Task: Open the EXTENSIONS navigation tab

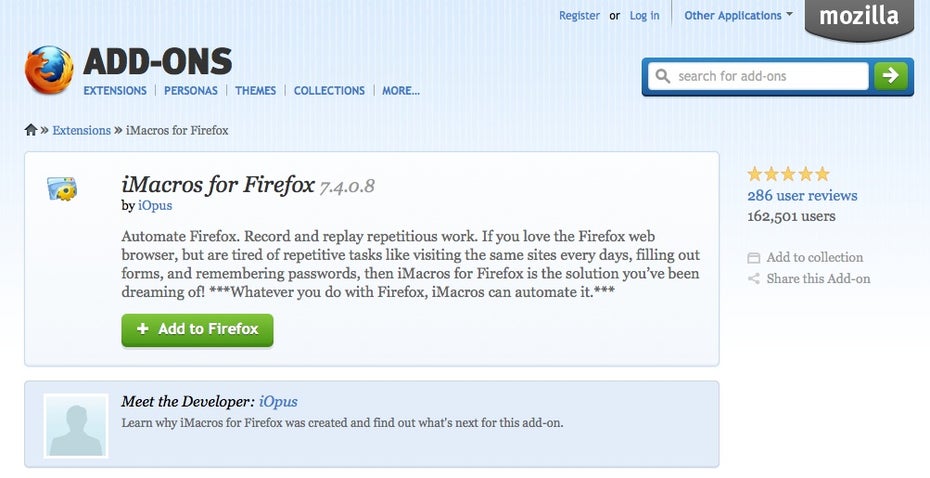Action: click(x=115, y=91)
